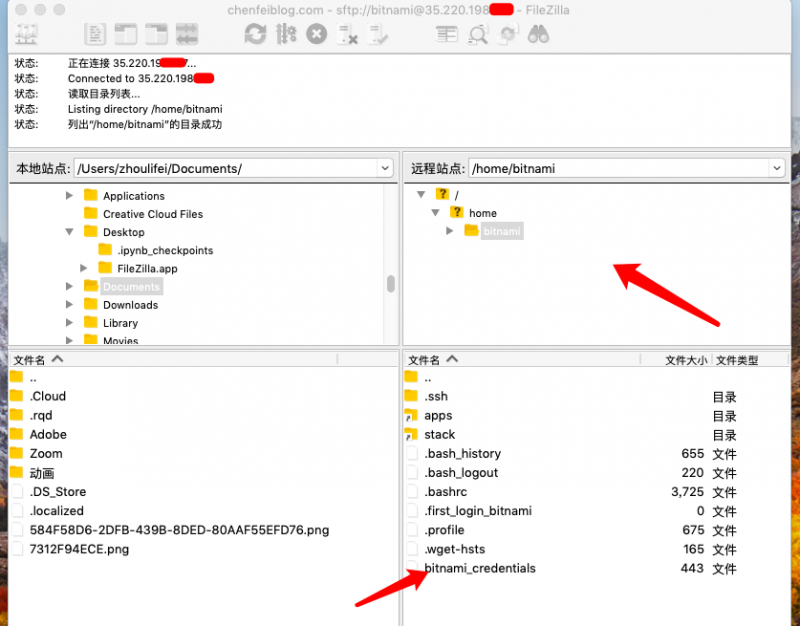This screenshot has height=626, width=800.
Task: Toggle the local directory tree display
Action: tap(126, 35)
